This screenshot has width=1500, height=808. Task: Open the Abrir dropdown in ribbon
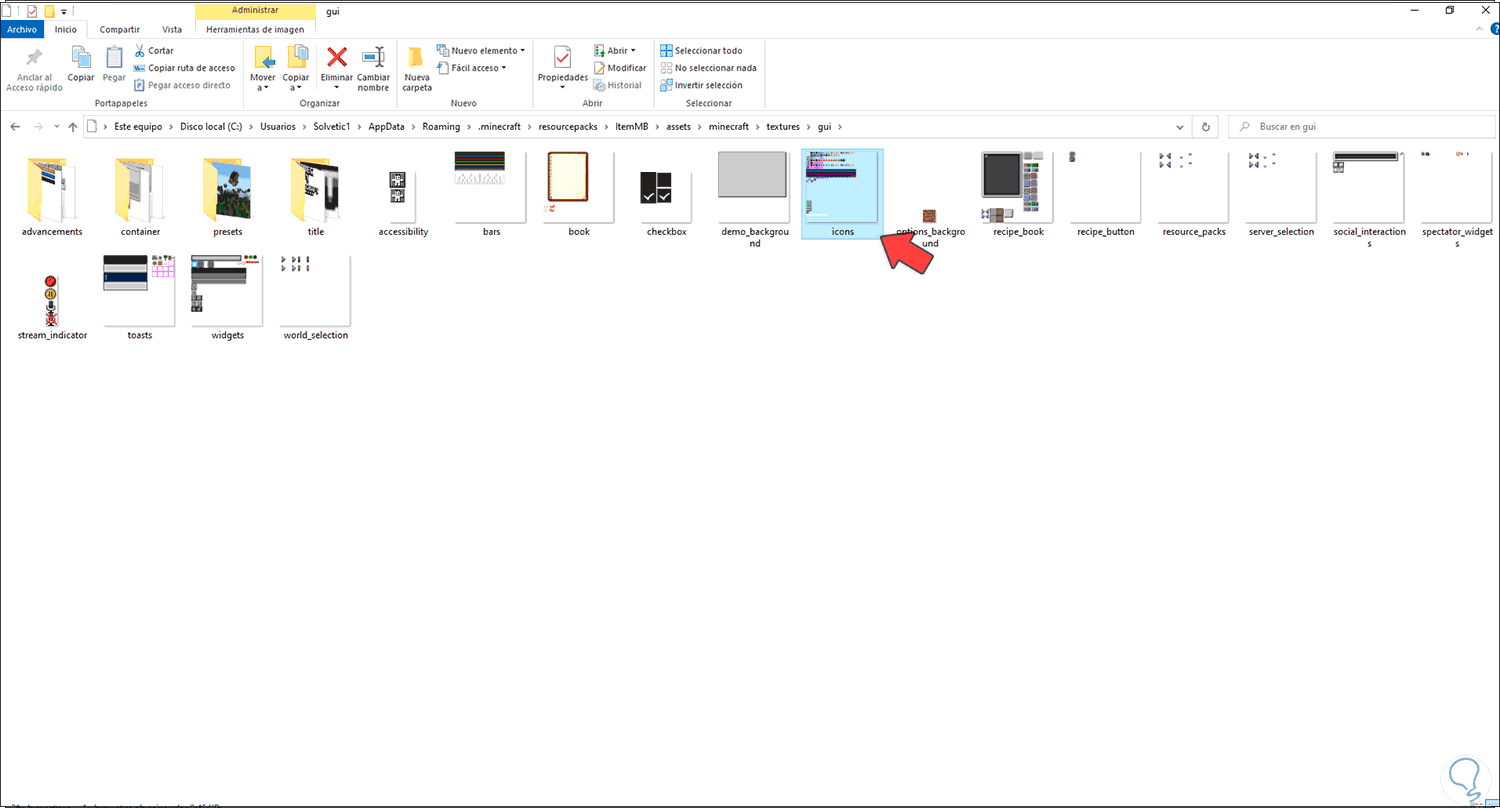615,50
